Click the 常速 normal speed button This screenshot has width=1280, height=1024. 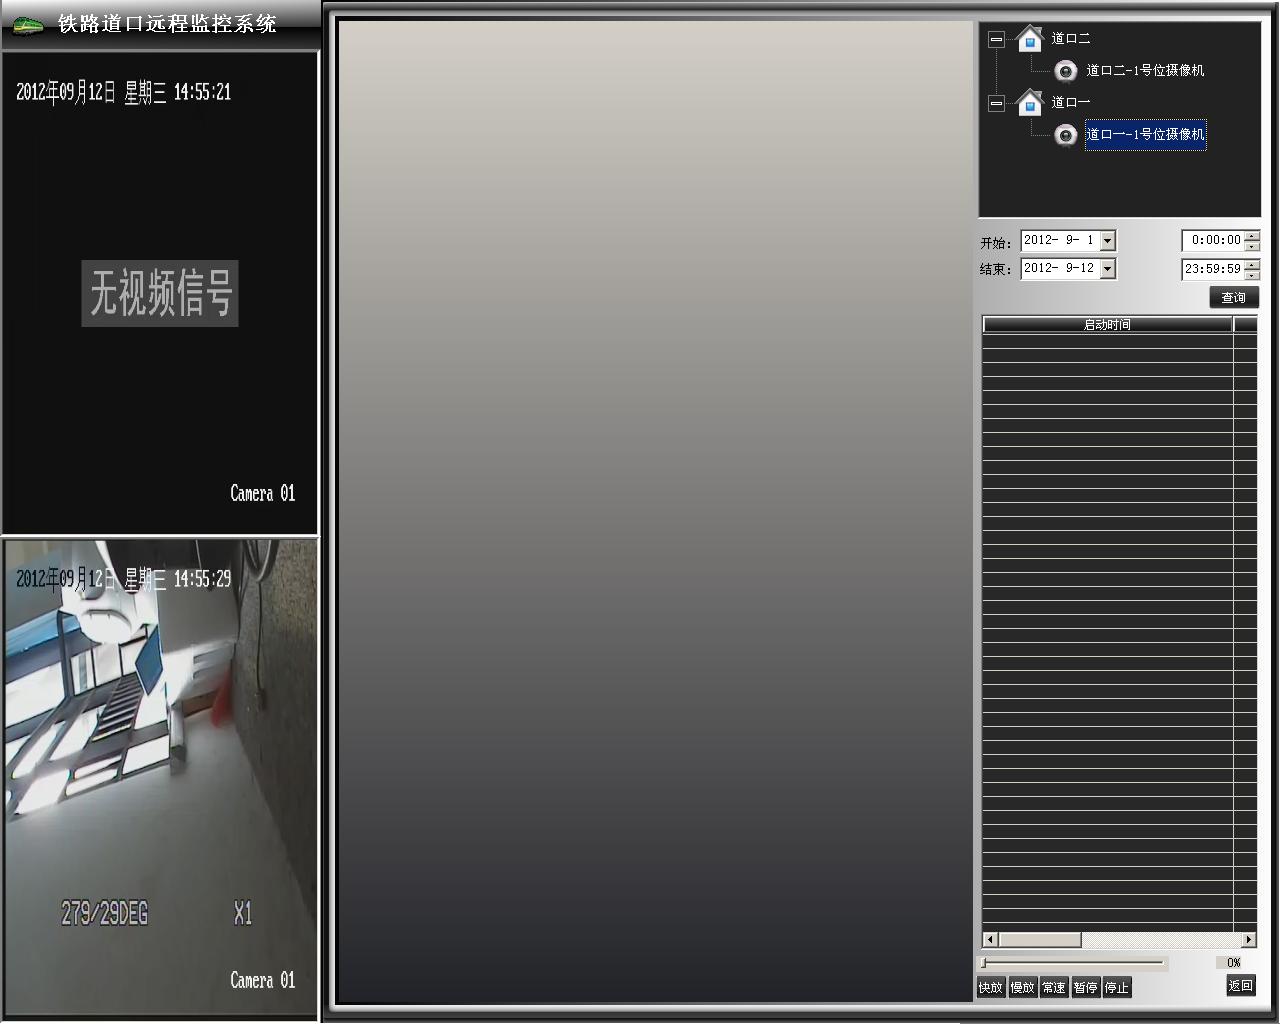[1054, 988]
